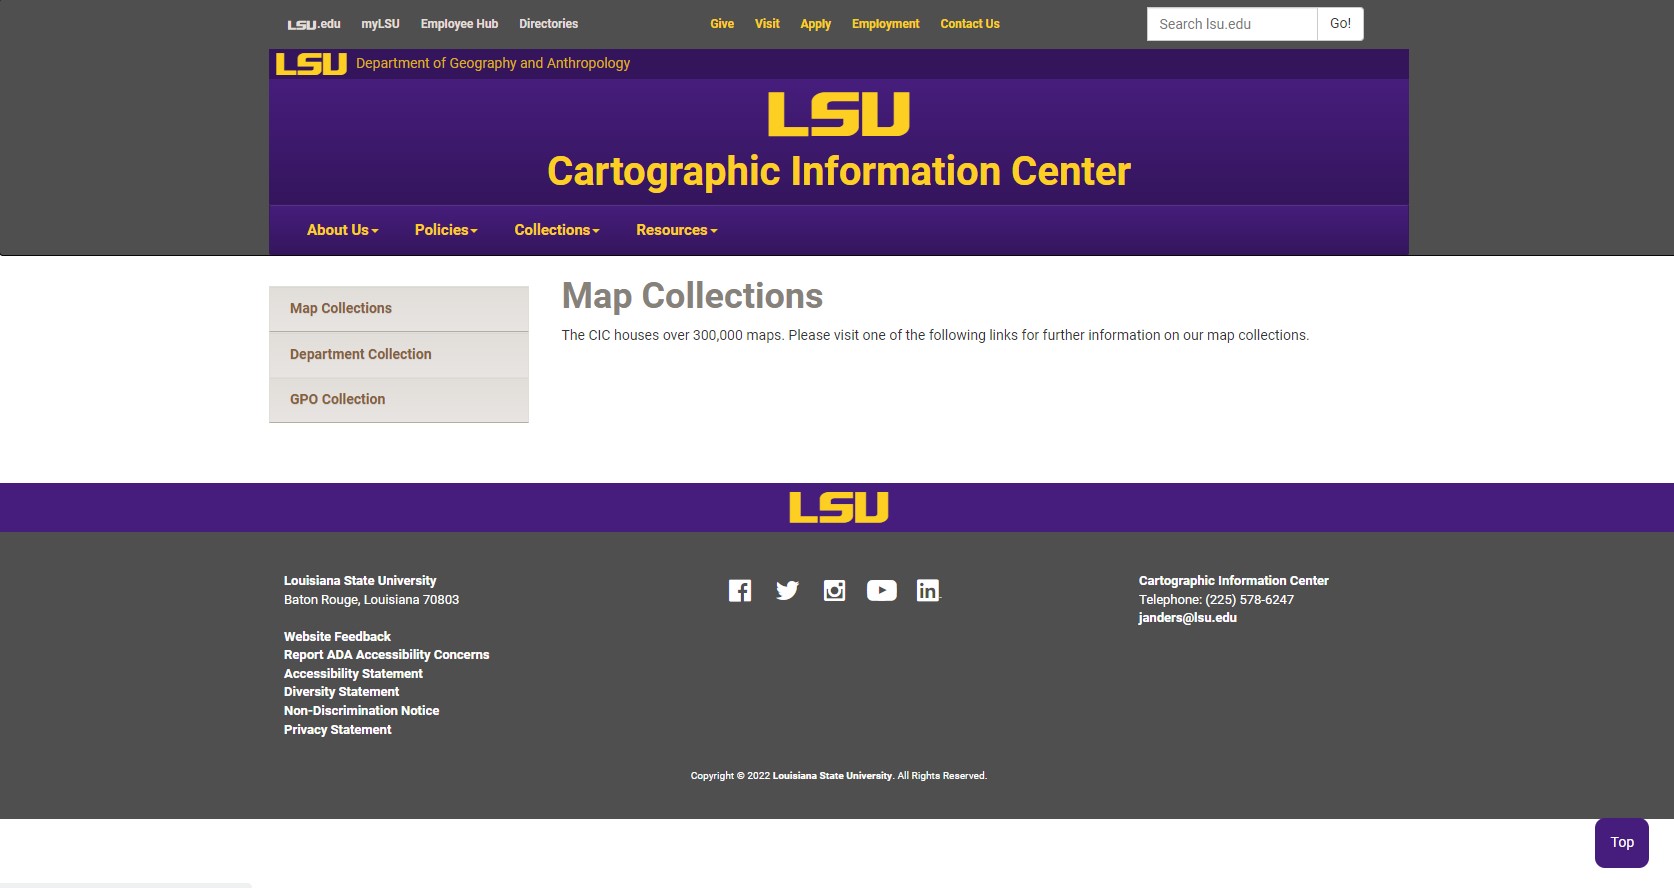Open Privacy Statement footer link

(337, 730)
